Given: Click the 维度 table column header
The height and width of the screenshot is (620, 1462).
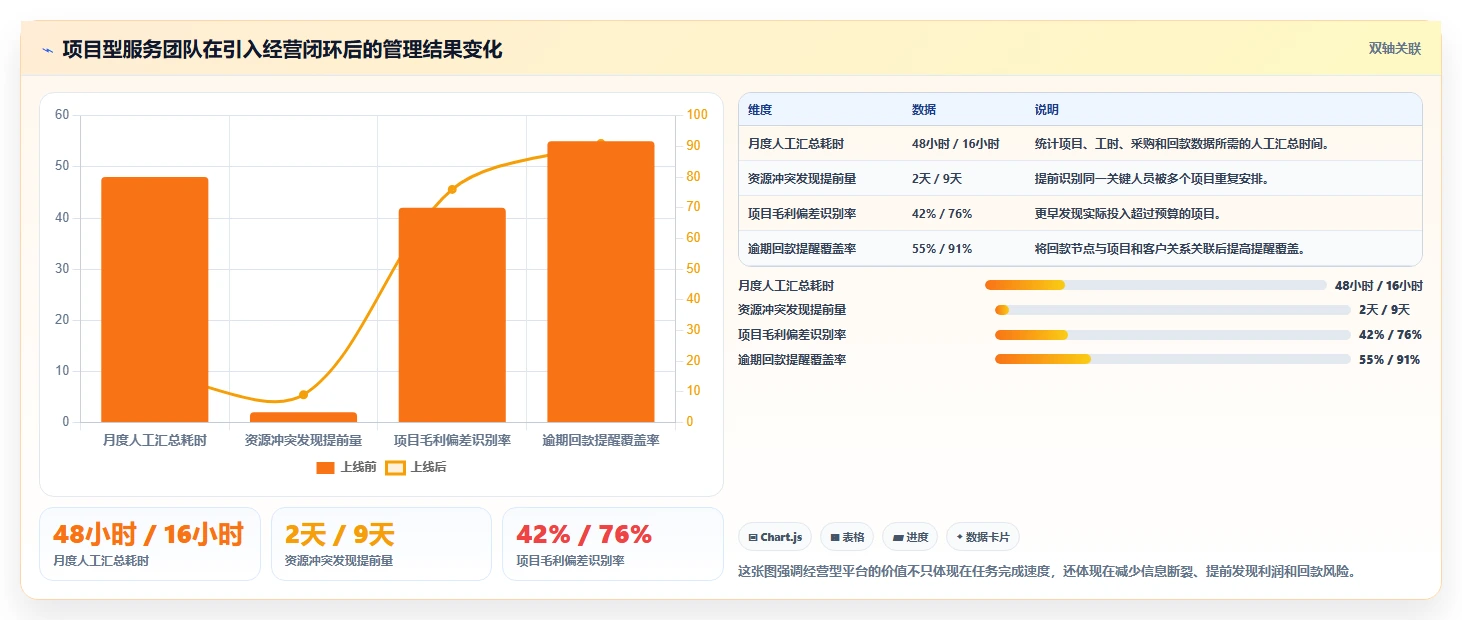Looking at the screenshot, I should point(760,110).
